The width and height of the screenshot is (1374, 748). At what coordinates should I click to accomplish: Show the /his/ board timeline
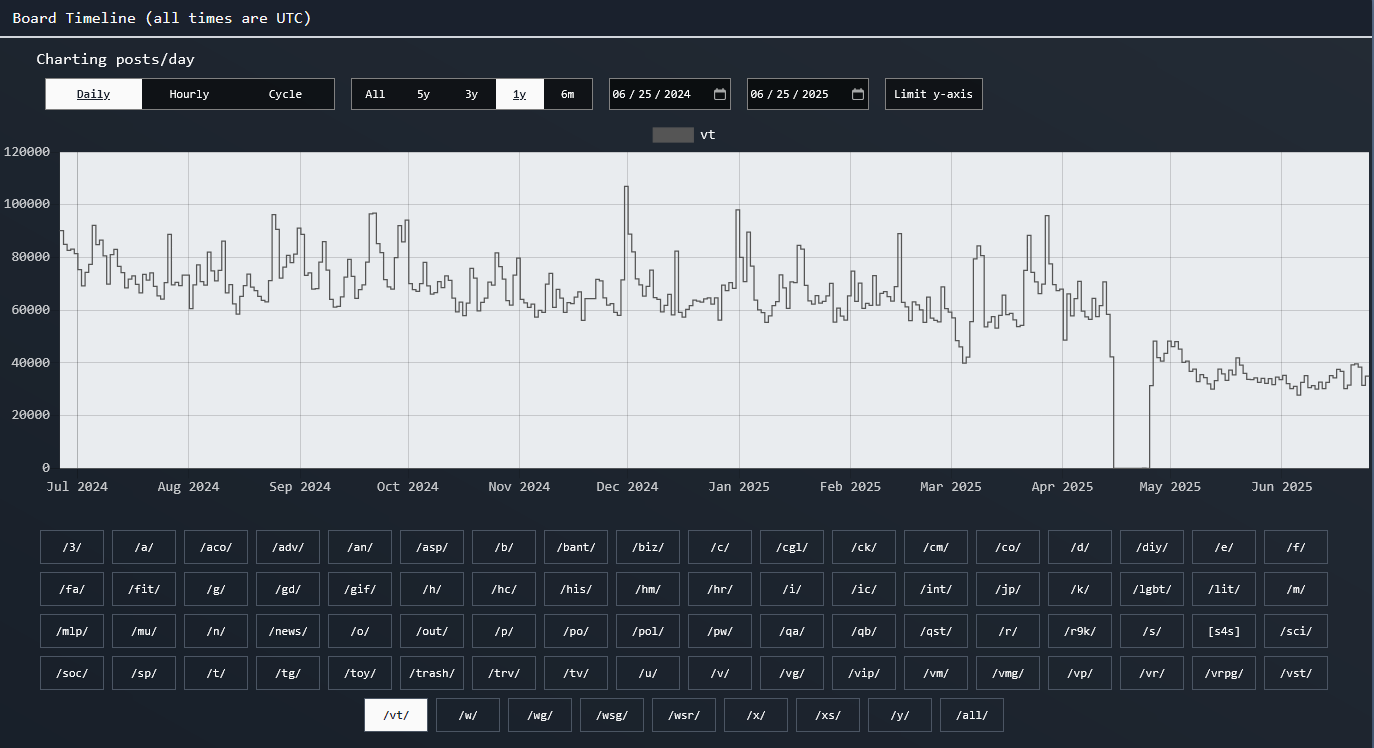tap(576, 589)
